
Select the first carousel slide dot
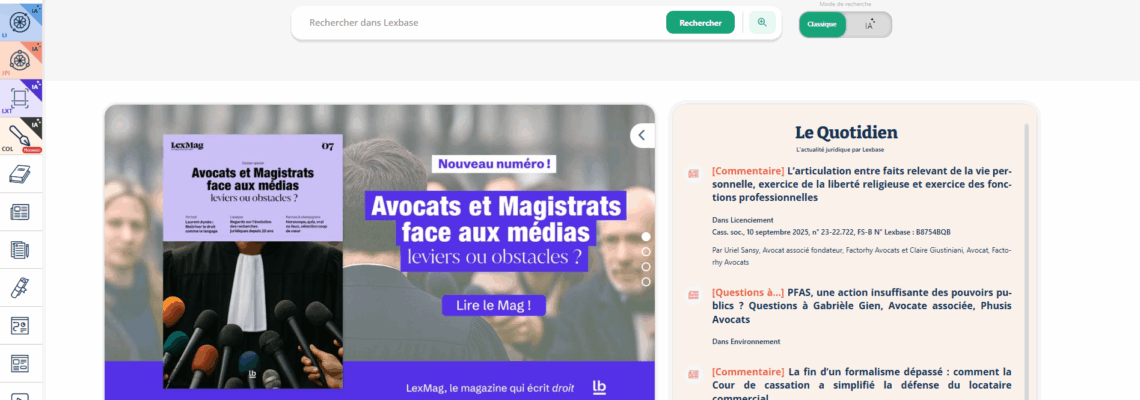[x=646, y=237]
